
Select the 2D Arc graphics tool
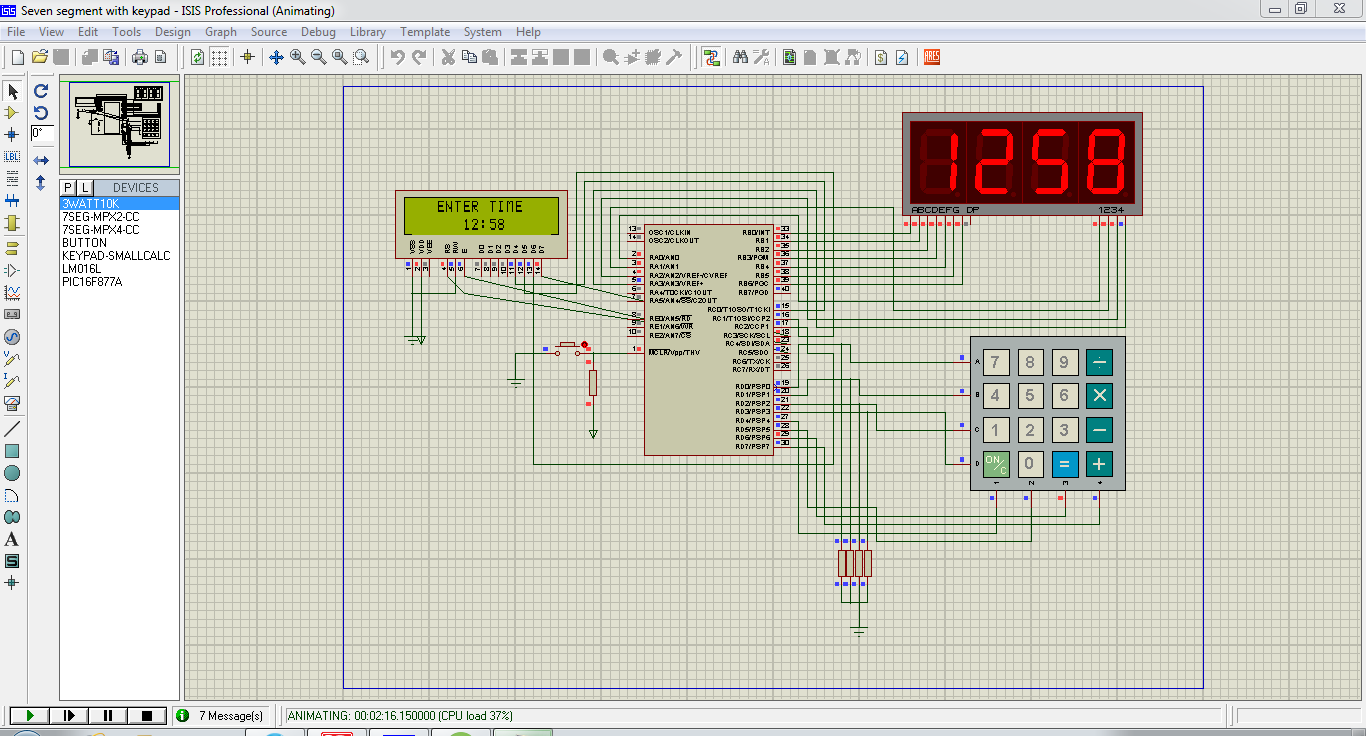click(x=12, y=495)
